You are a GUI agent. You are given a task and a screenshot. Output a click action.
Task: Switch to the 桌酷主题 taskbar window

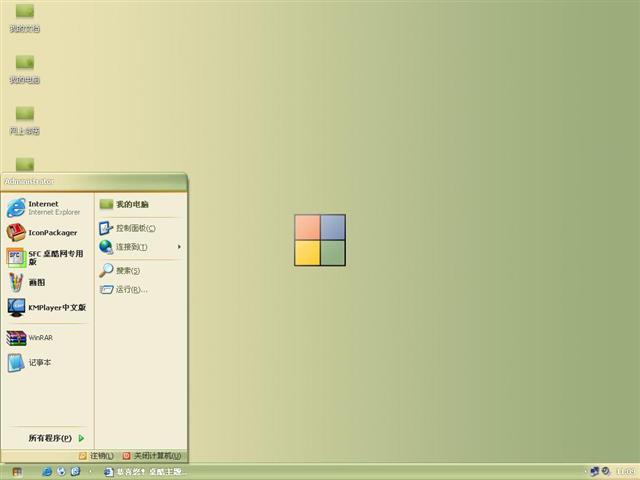tap(145, 472)
